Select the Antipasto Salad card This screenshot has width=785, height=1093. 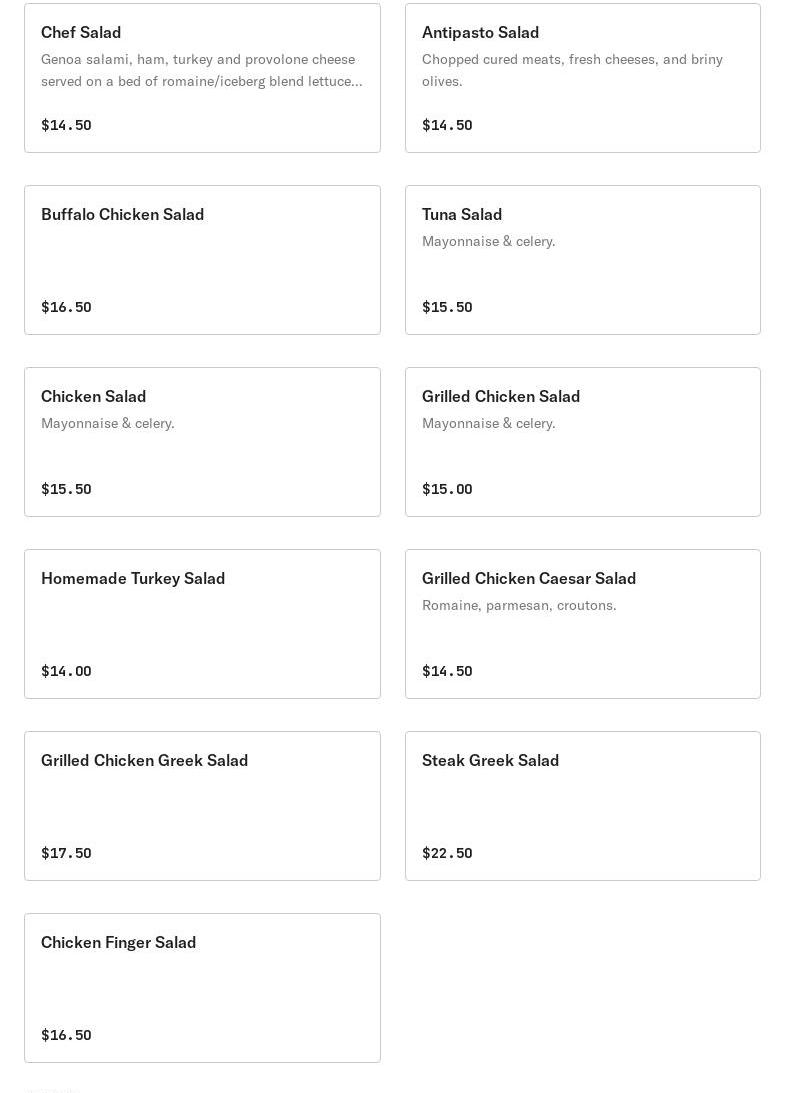[x=583, y=78]
